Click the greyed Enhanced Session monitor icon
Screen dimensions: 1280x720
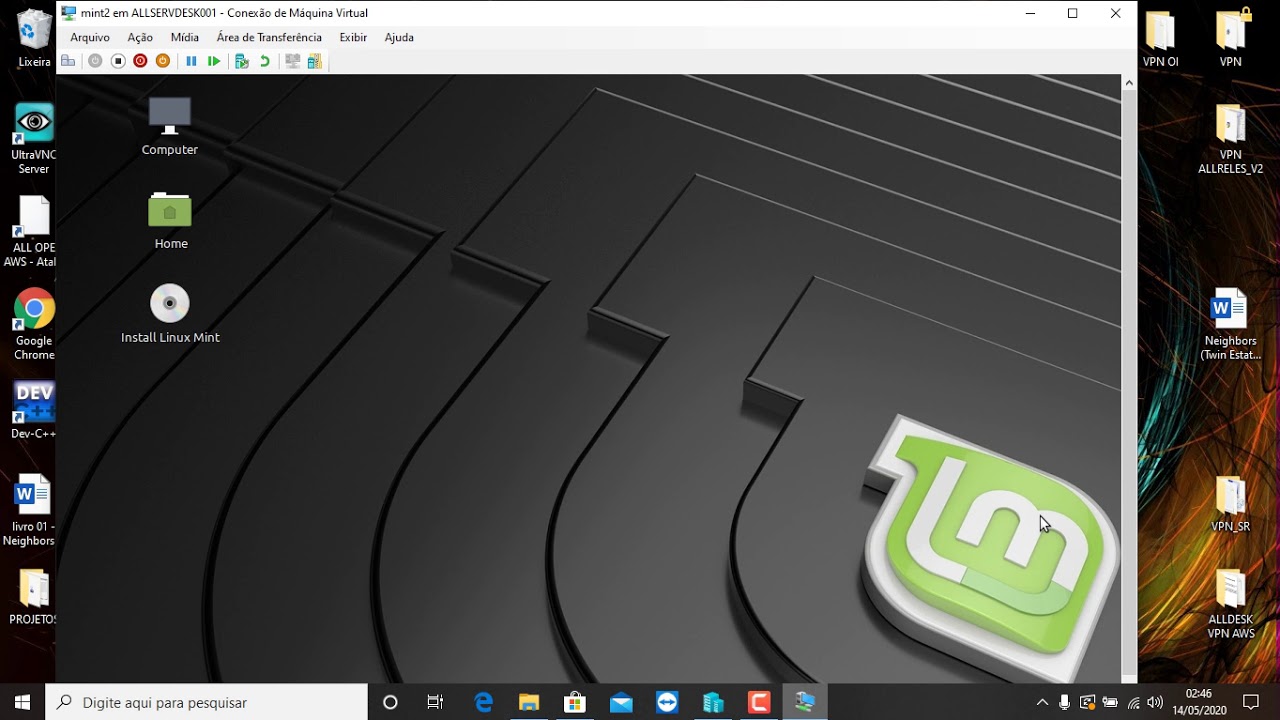(292, 61)
